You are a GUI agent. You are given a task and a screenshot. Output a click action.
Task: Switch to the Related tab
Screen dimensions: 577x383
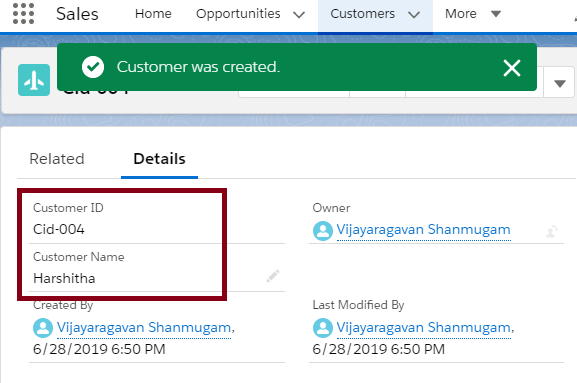tap(57, 159)
